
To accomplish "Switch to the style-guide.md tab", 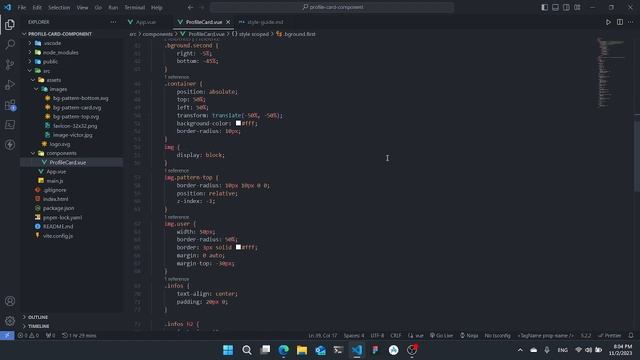I will 265,22.
